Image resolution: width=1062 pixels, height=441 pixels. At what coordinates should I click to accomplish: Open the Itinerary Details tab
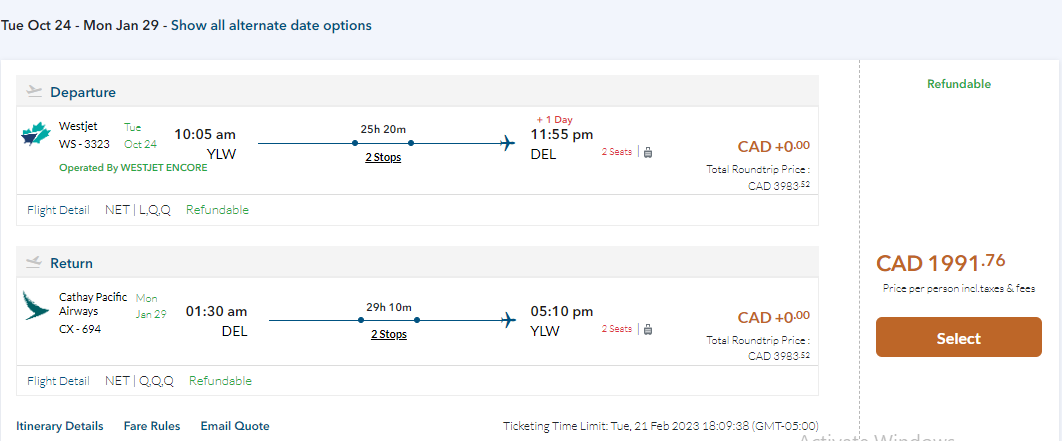pos(59,426)
